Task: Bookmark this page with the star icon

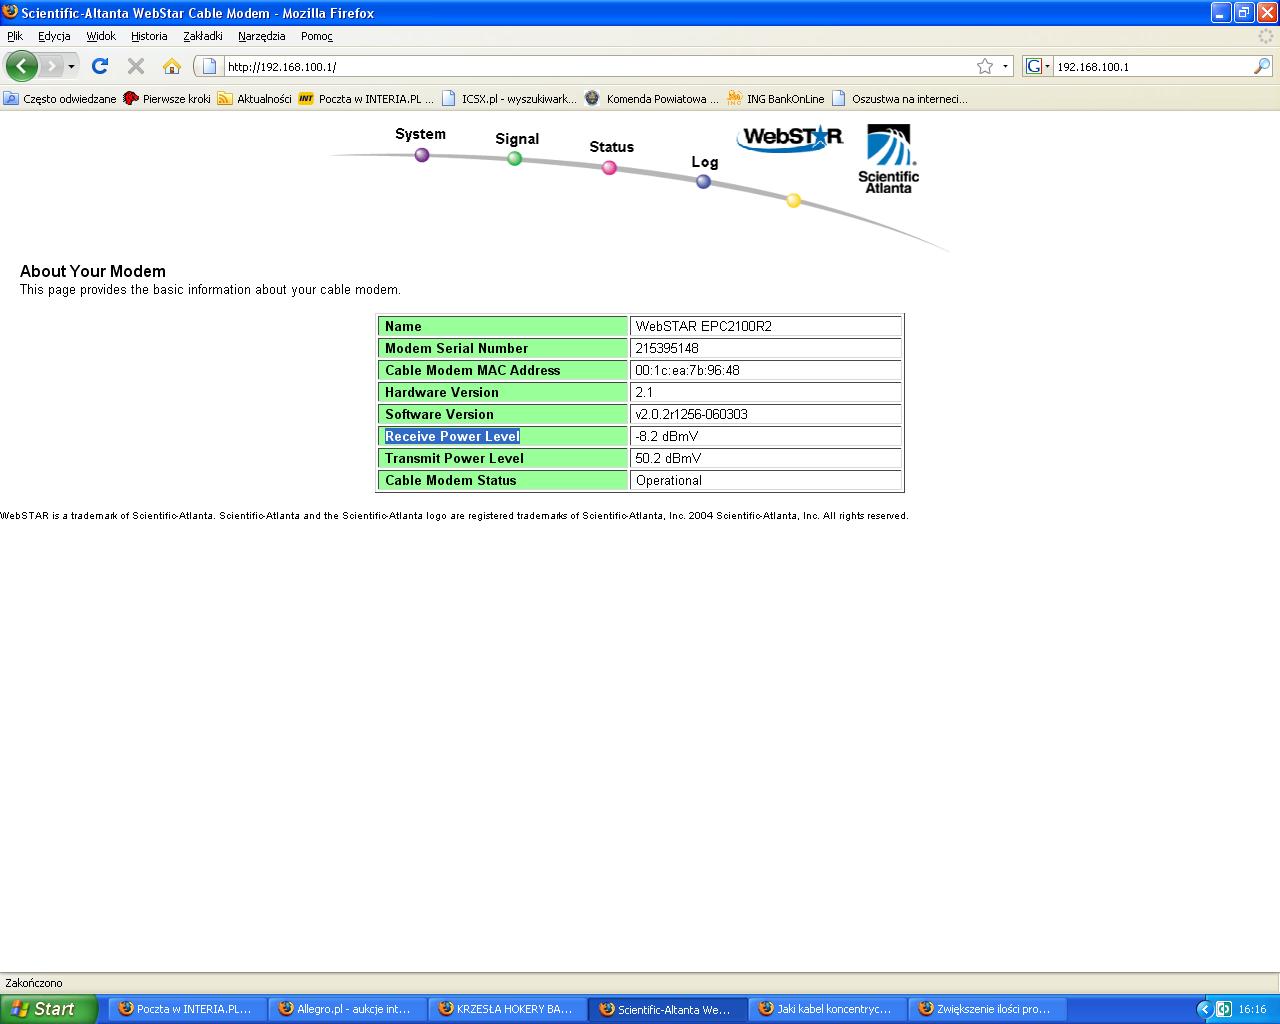Action: tap(985, 66)
